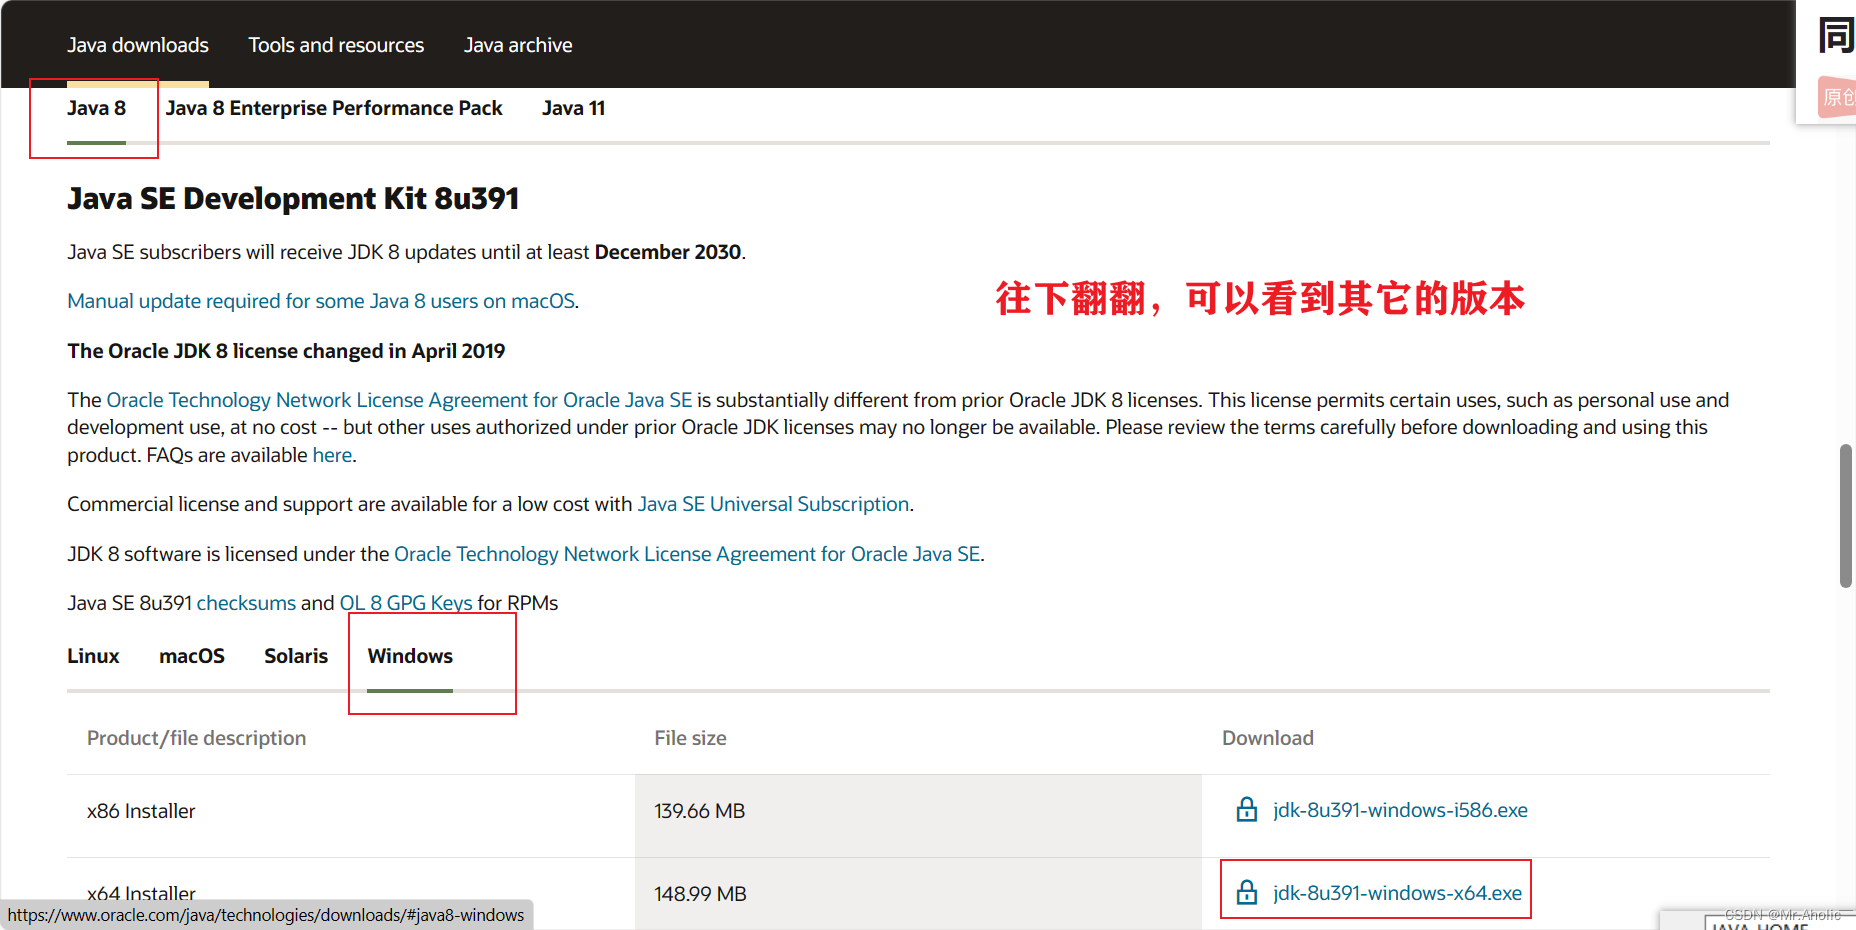Click the lock icon beside jdk-8u391-windows-x64.exe
The width and height of the screenshot is (1856, 930).
[1246, 892]
